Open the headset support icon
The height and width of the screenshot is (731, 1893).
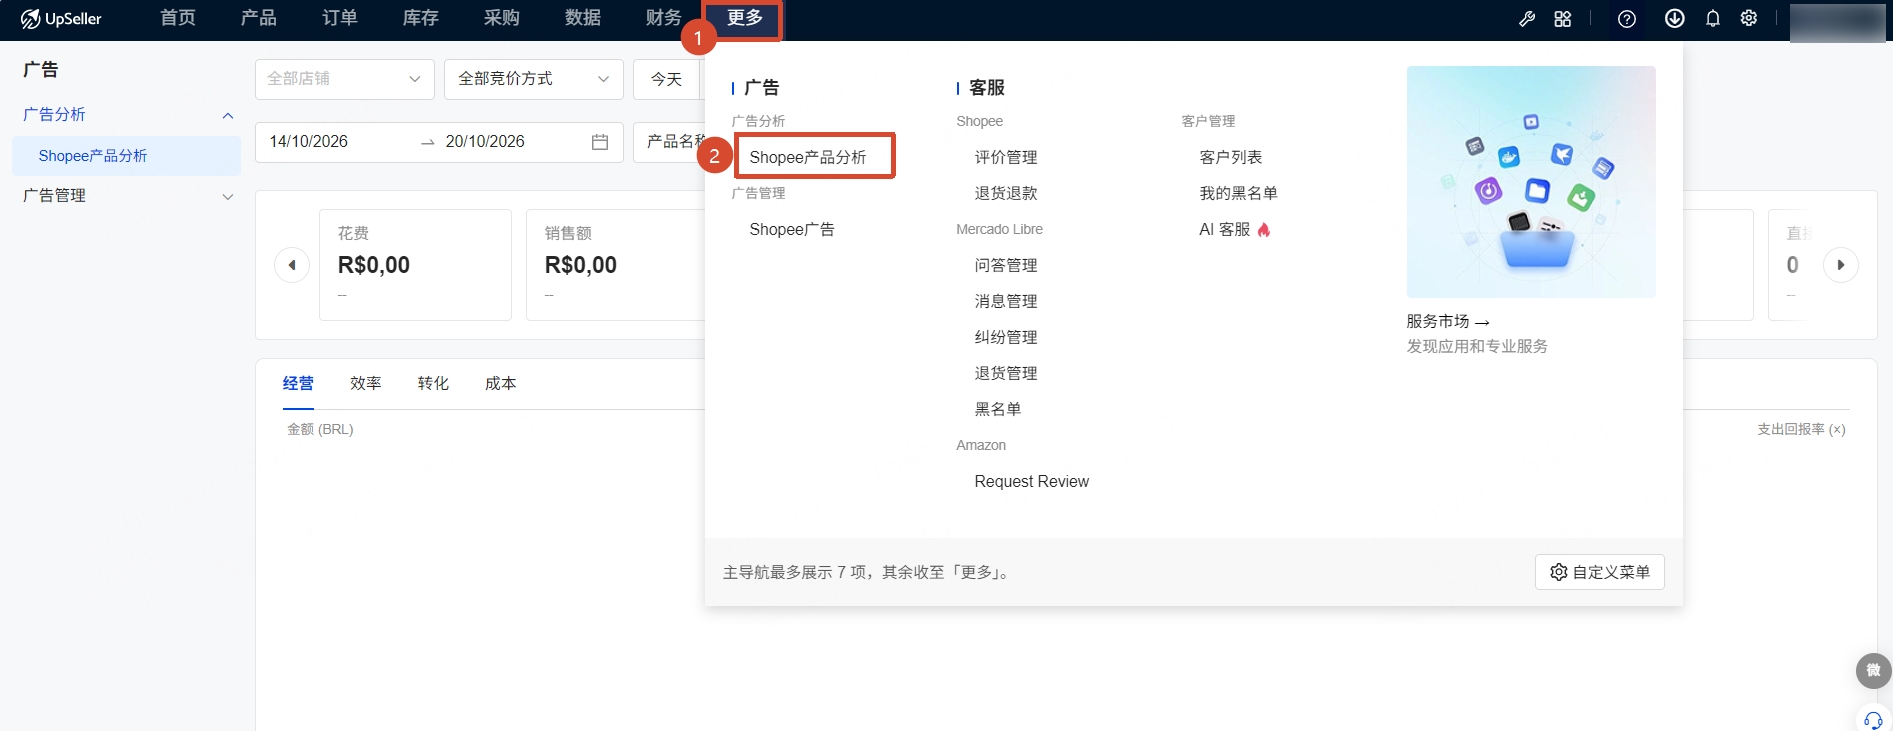coord(1873,720)
